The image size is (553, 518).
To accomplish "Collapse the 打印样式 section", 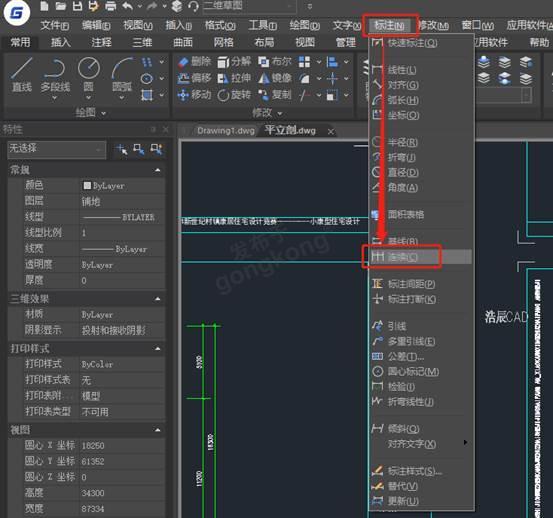I will click(158, 349).
